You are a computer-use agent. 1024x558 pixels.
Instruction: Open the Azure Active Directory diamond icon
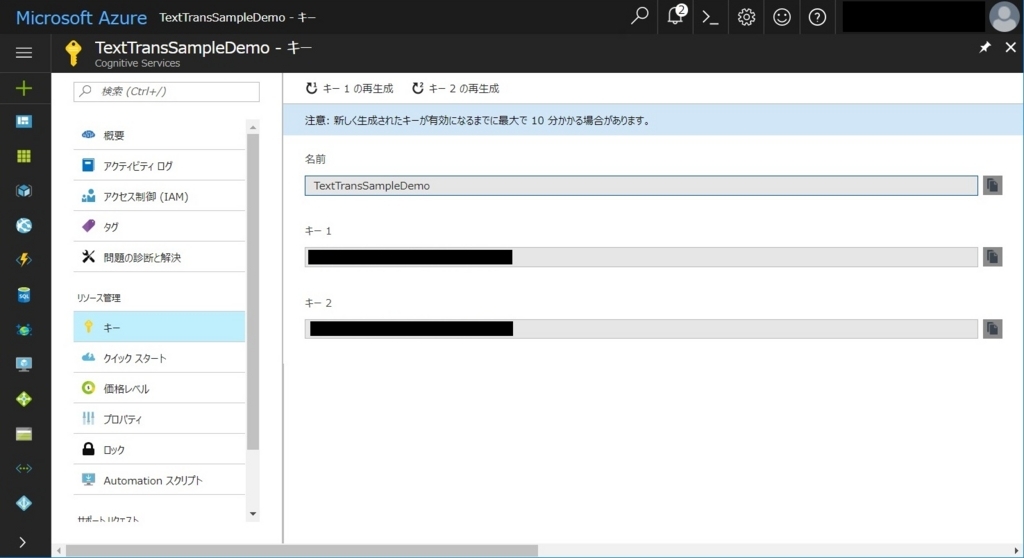[x=24, y=503]
